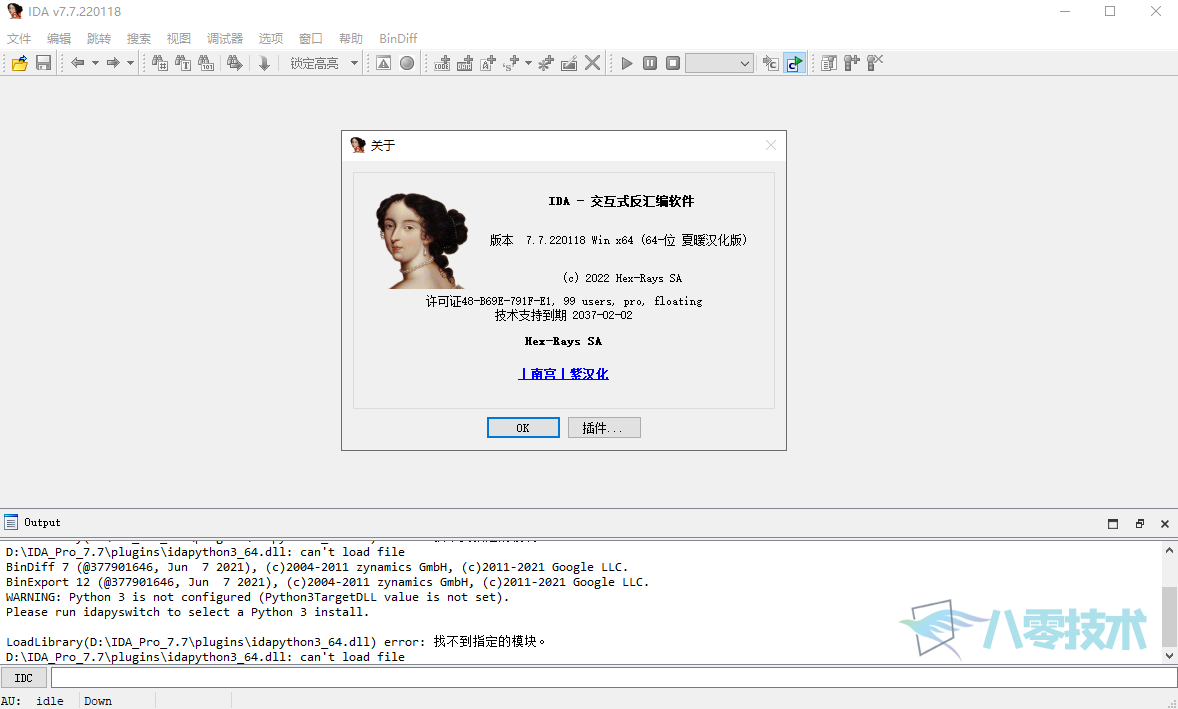Jump back using the left arrow
This screenshot has height=709, width=1178.
click(77, 63)
